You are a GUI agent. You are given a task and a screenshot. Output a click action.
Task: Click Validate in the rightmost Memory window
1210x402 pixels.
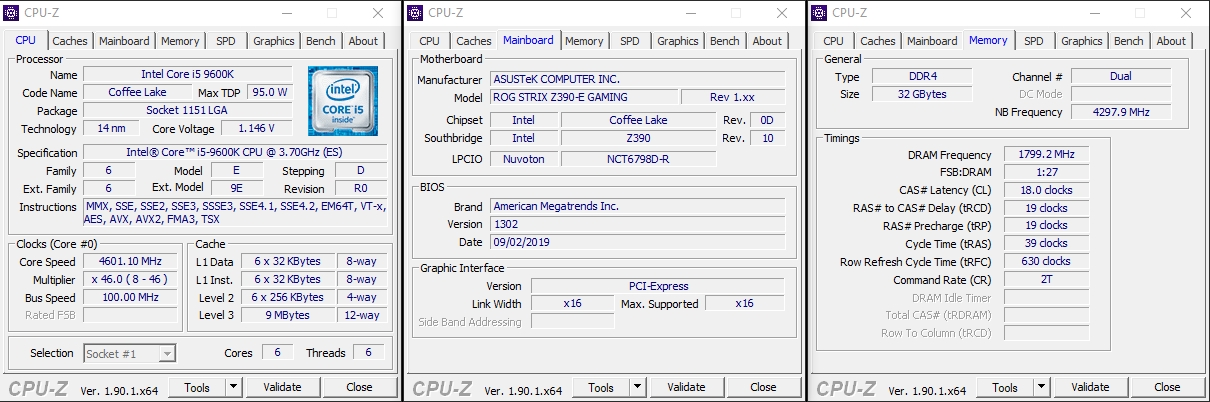[1090, 387]
